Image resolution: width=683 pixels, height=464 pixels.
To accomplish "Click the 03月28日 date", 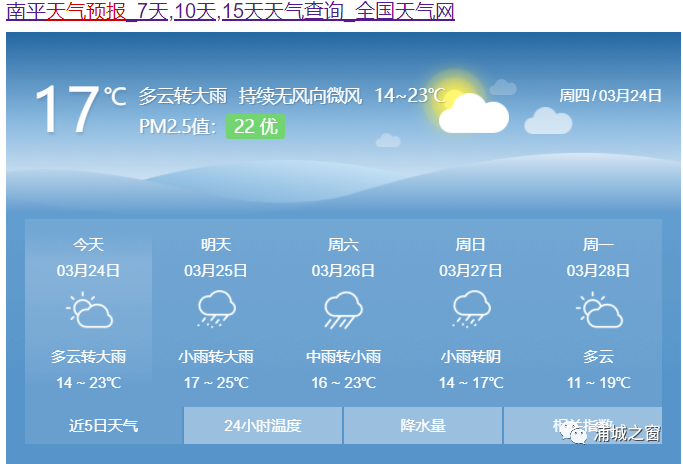I will click(598, 271).
